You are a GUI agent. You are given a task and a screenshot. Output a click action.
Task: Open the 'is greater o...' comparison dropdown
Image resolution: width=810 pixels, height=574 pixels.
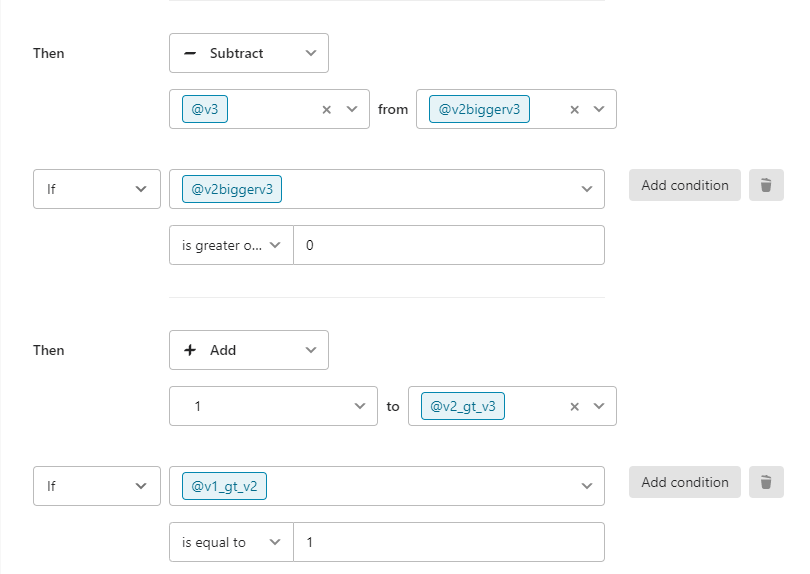pyautogui.click(x=231, y=245)
